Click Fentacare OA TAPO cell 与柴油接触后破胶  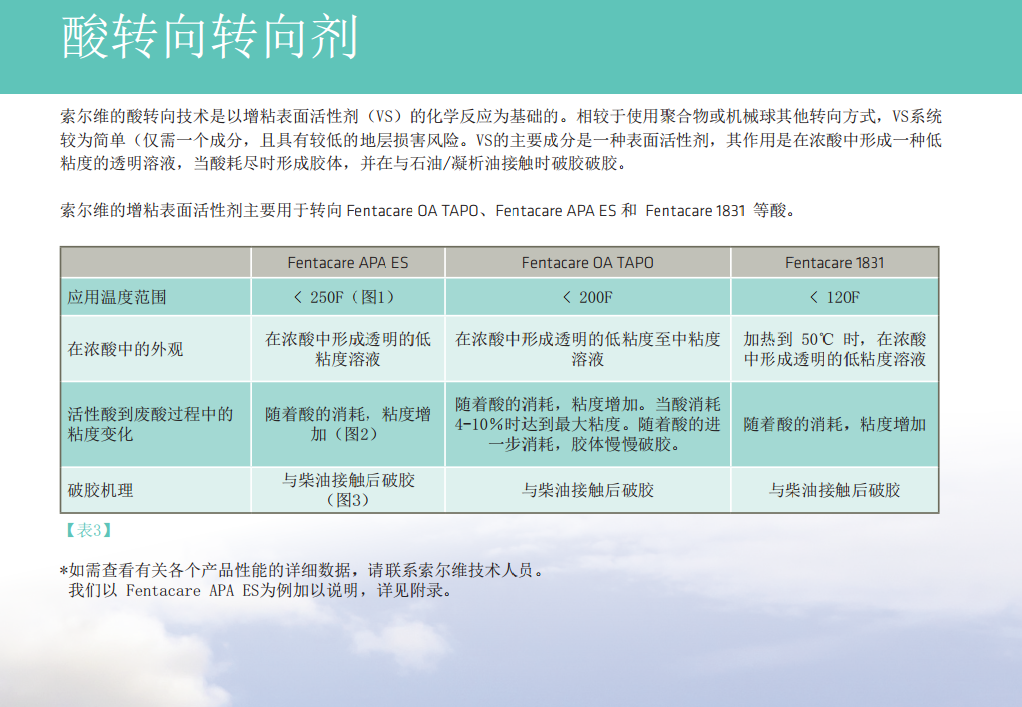pyautogui.click(x=587, y=490)
